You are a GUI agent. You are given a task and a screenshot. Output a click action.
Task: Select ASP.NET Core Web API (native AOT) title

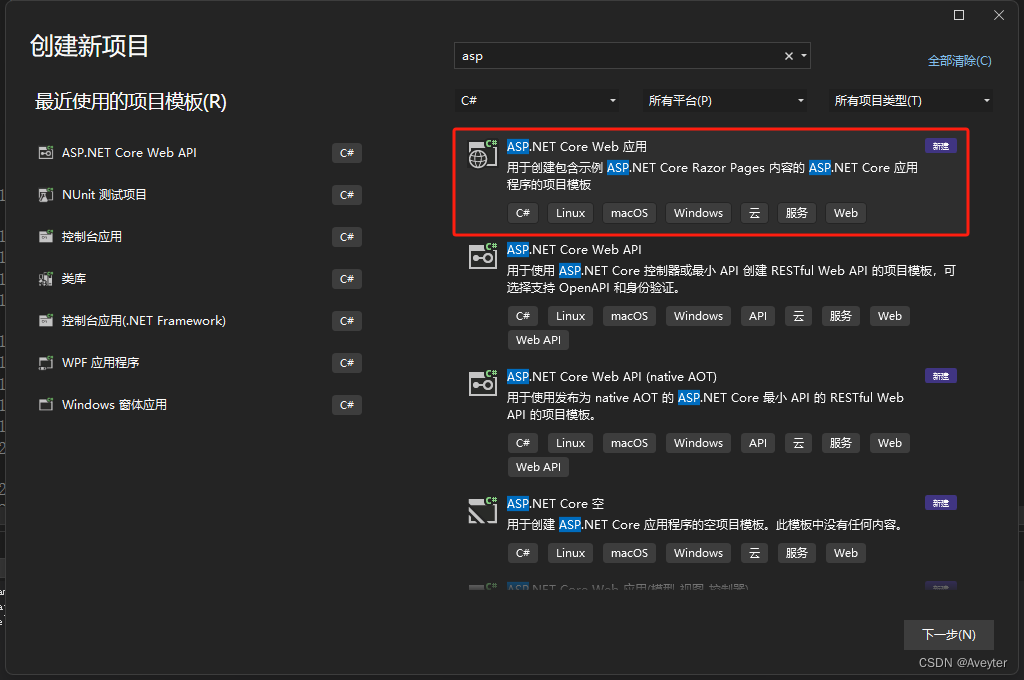(x=612, y=377)
